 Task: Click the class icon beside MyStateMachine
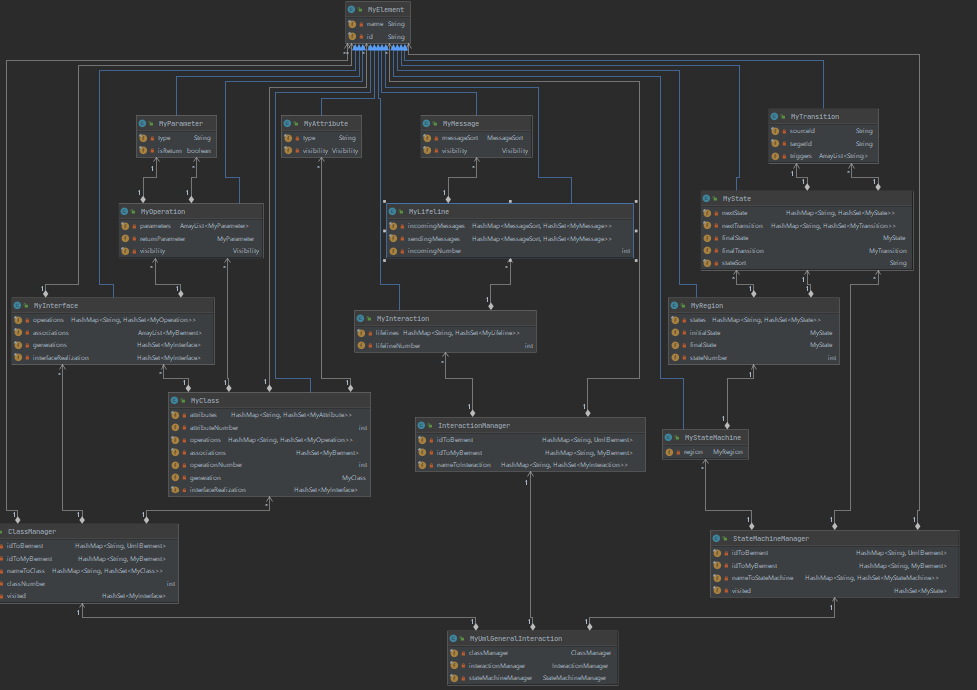[x=668, y=438]
